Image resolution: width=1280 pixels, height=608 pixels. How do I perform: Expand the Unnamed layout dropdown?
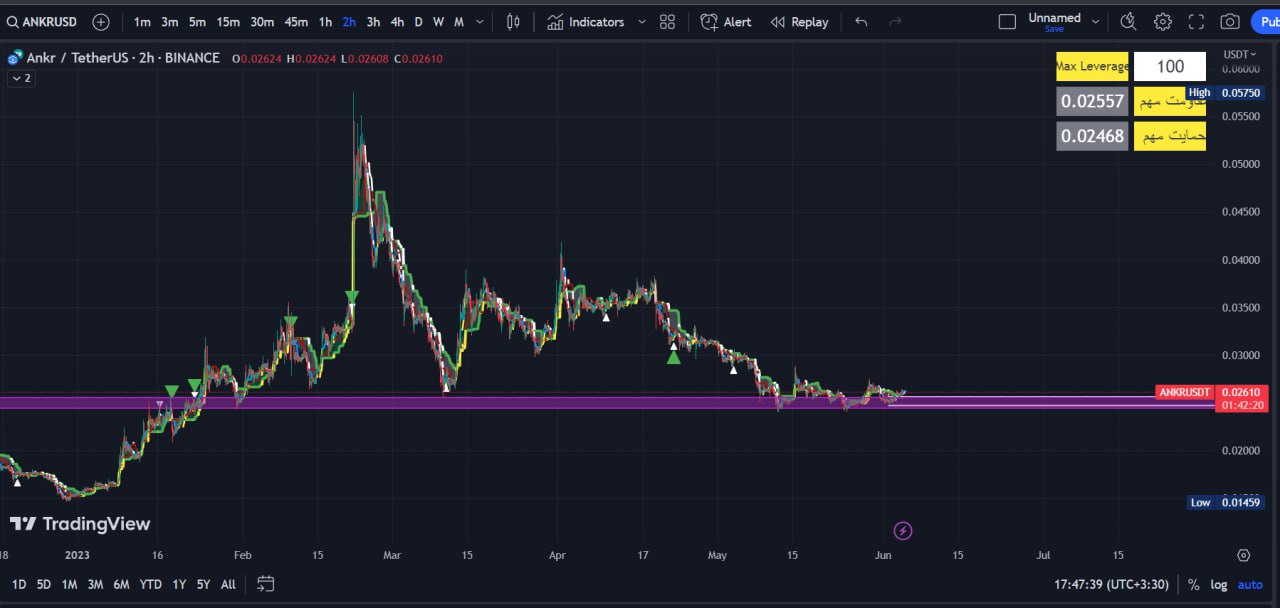[1095, 22]
